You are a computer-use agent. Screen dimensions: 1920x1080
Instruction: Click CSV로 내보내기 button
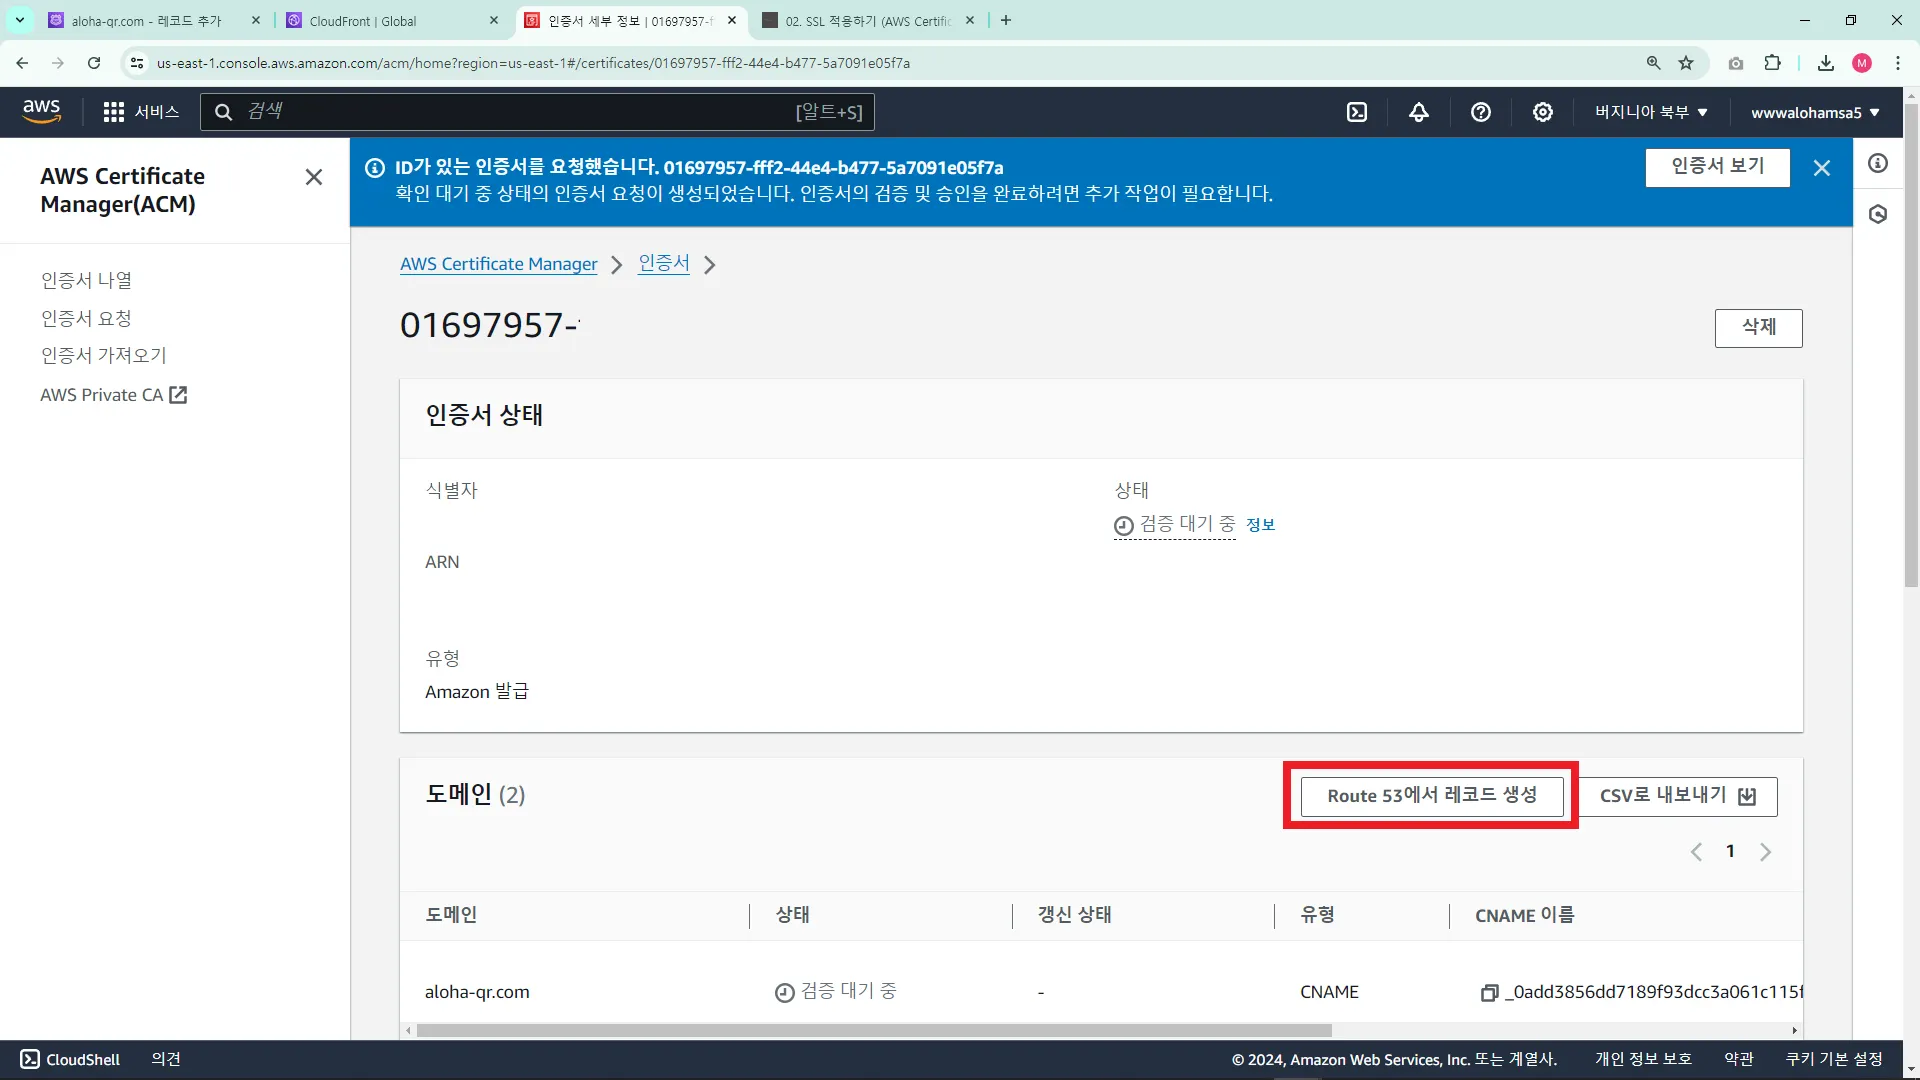click(x=1676, y=796)
